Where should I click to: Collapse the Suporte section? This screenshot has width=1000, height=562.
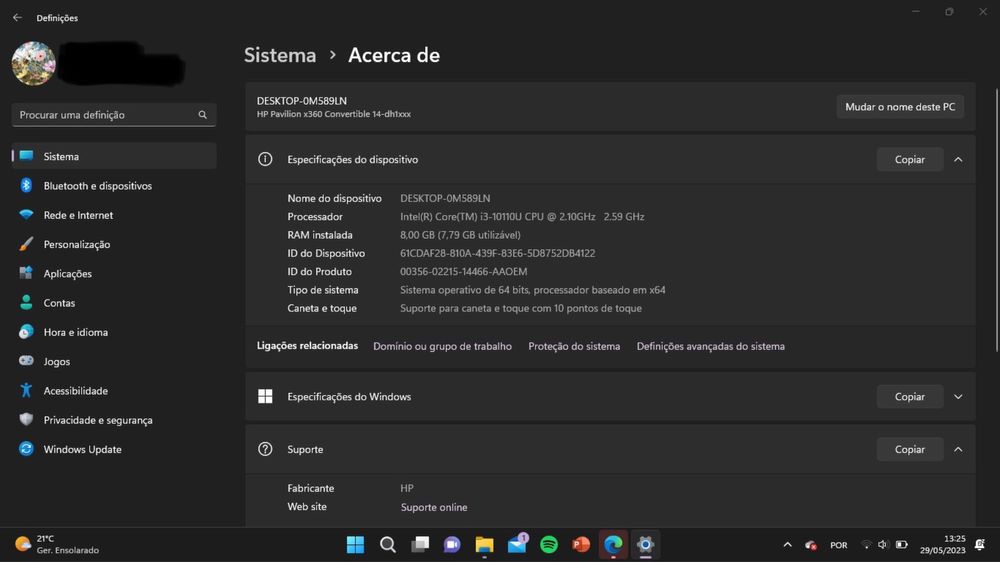pos(958,449)
